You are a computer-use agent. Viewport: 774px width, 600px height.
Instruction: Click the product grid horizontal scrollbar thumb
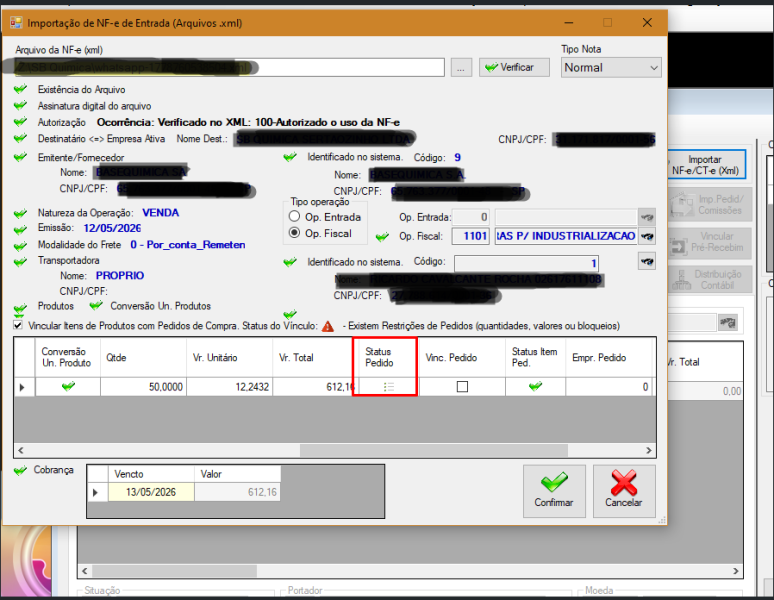point(433,450)
